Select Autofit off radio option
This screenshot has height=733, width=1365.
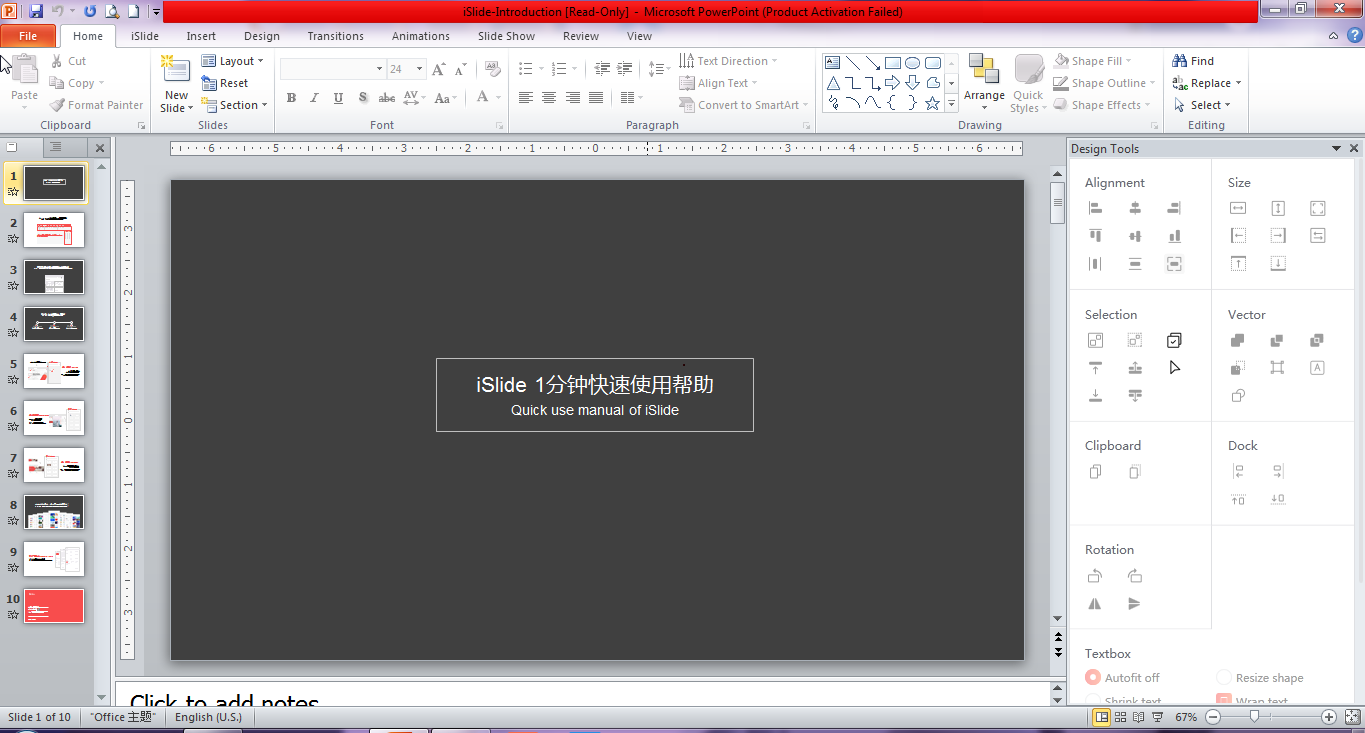pos(1093,678)
